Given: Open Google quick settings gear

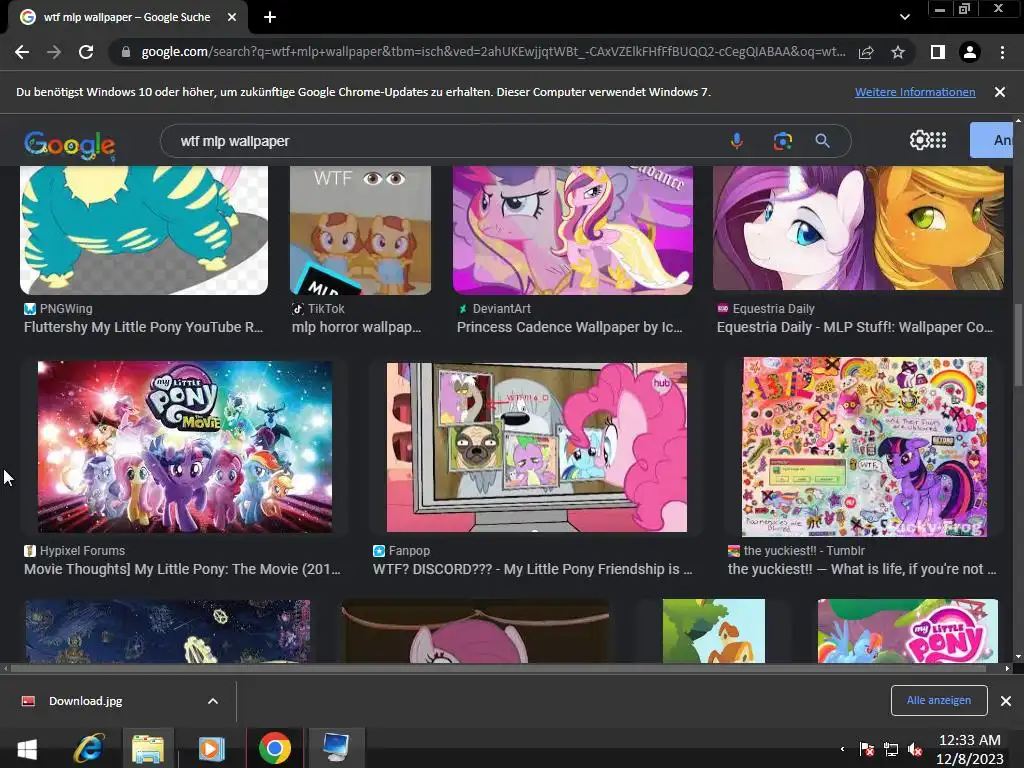Looking at the screenshot, I should [919, 140].
